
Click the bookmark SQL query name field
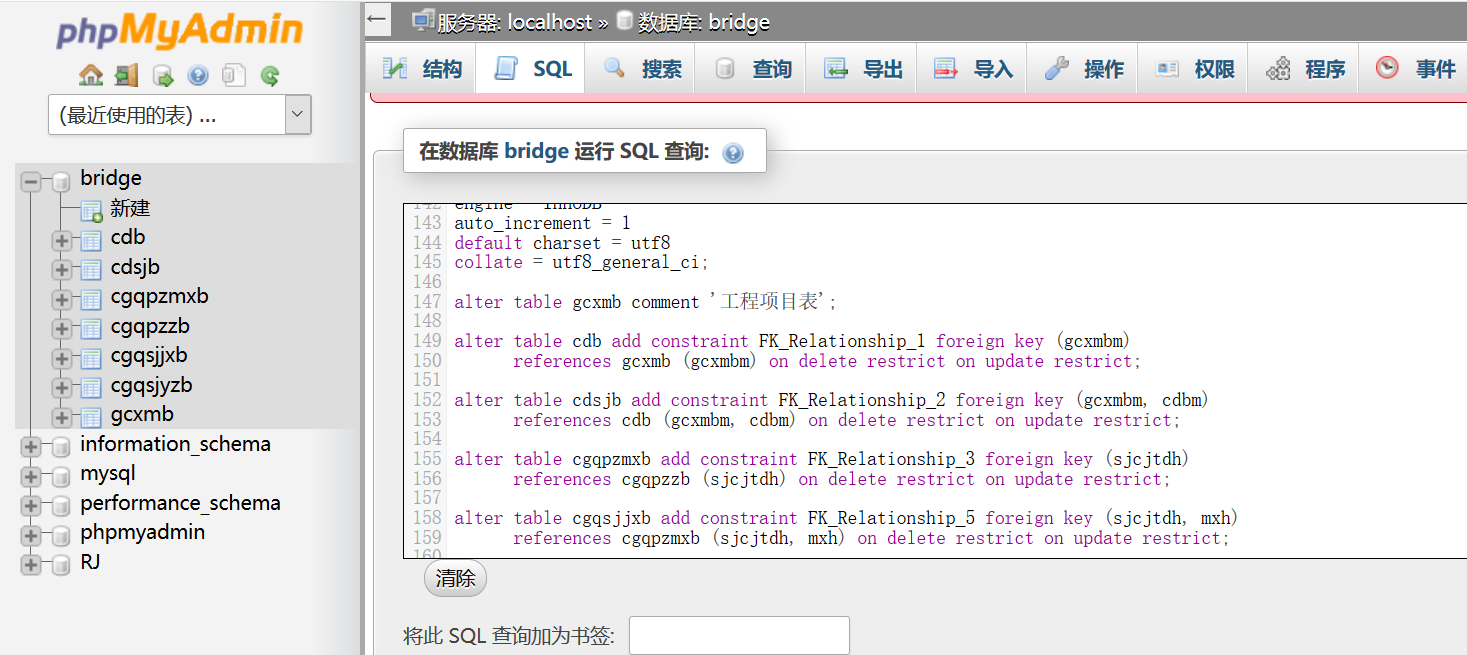(x=739, y=635)
